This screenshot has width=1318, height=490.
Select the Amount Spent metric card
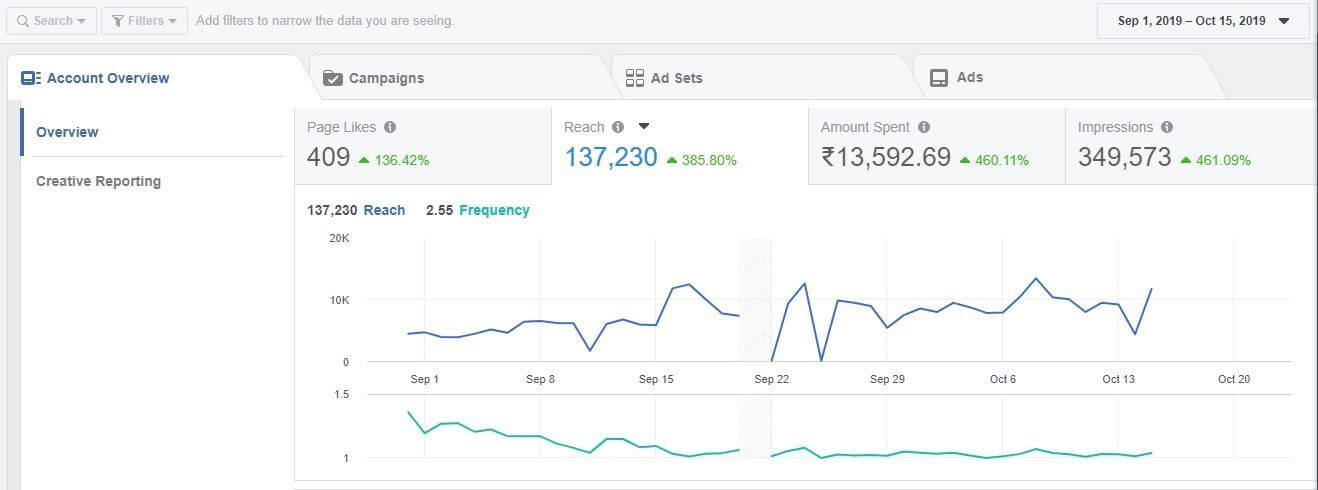(937, 146)
